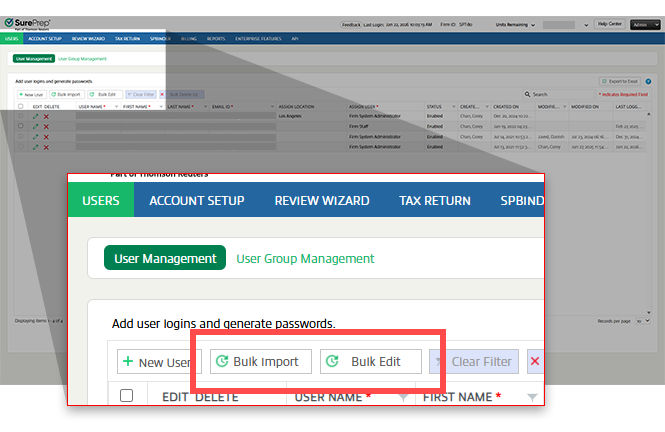Screen dimensions: 665x432
Task: Select the checkbox on the Firm Staff row
Action: click(20, 126)
